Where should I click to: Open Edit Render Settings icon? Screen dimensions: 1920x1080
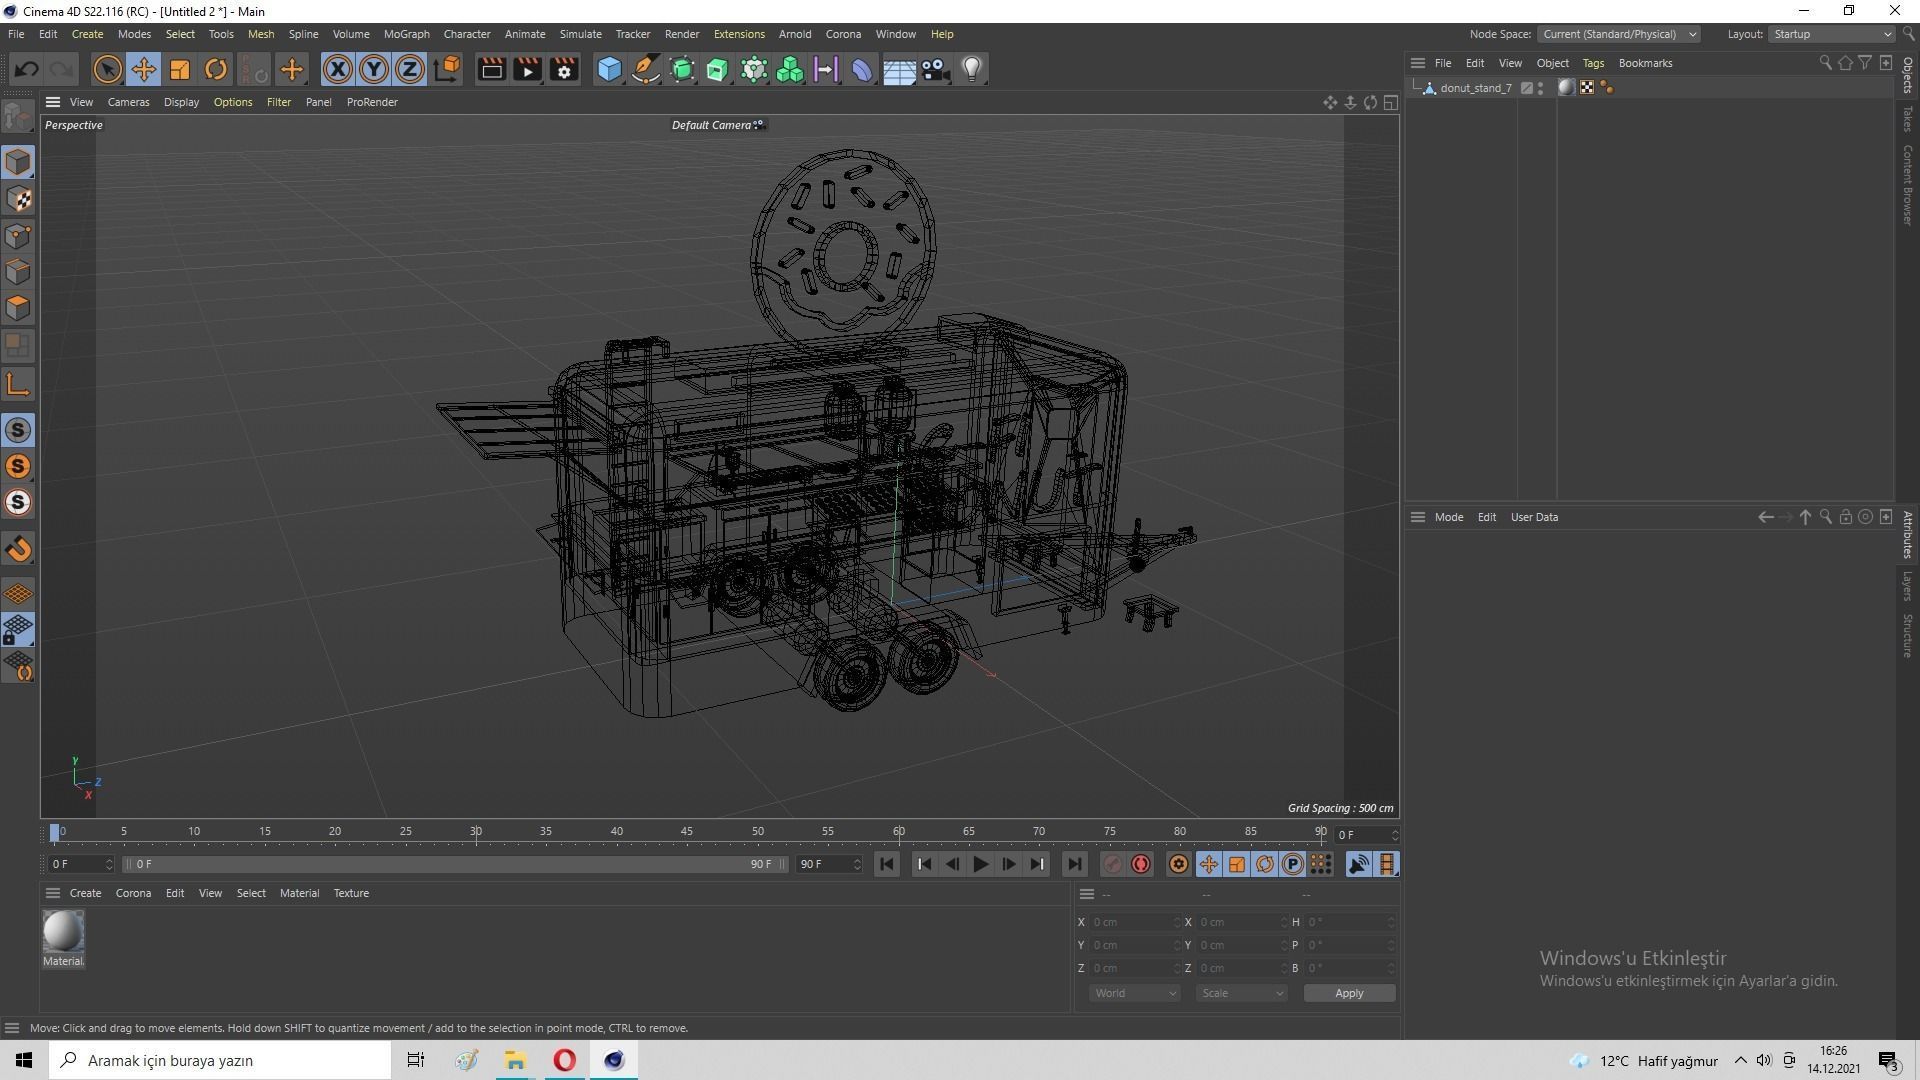tap(564, 69)
